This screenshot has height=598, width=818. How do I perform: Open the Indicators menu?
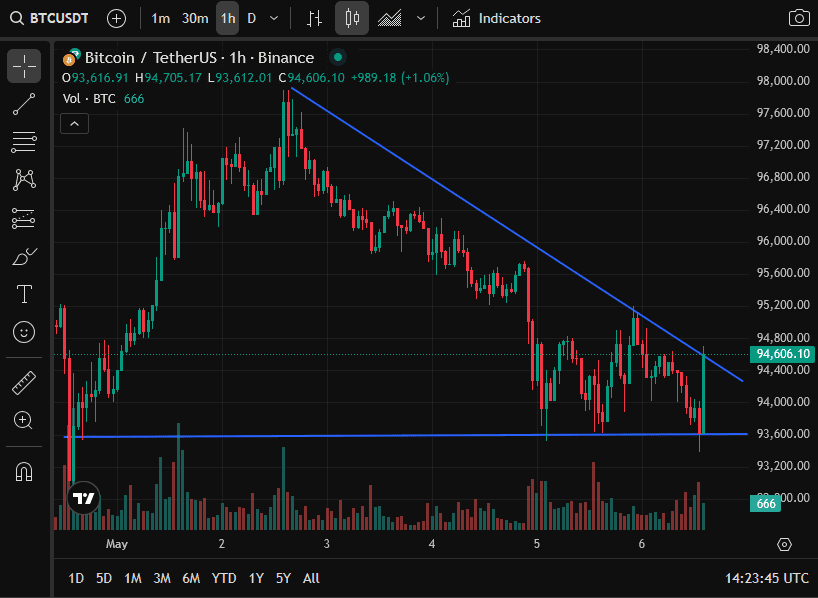coord(496,19)
